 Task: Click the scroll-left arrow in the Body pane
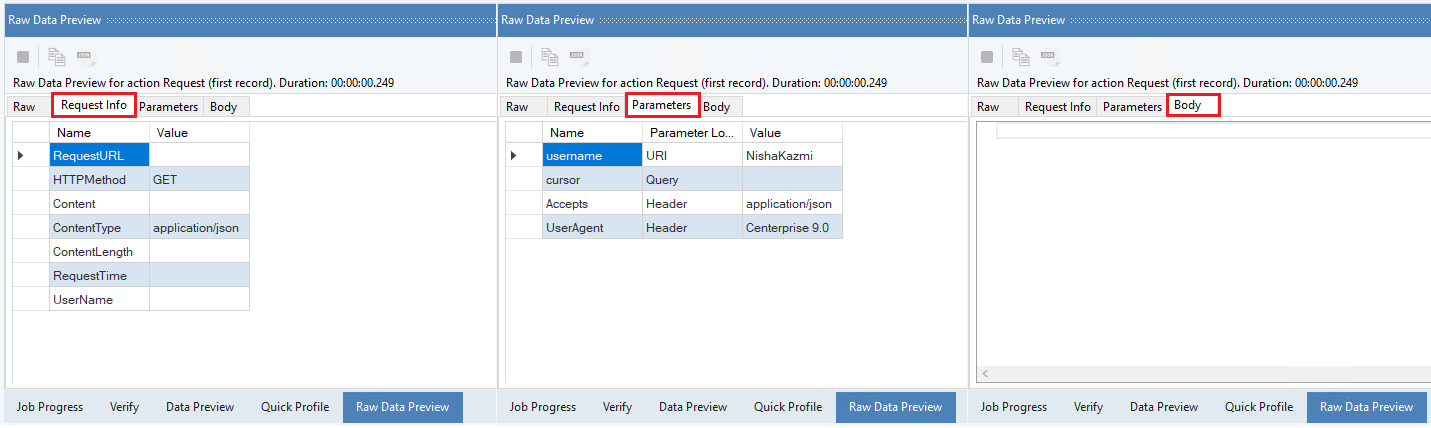(986, 373)
